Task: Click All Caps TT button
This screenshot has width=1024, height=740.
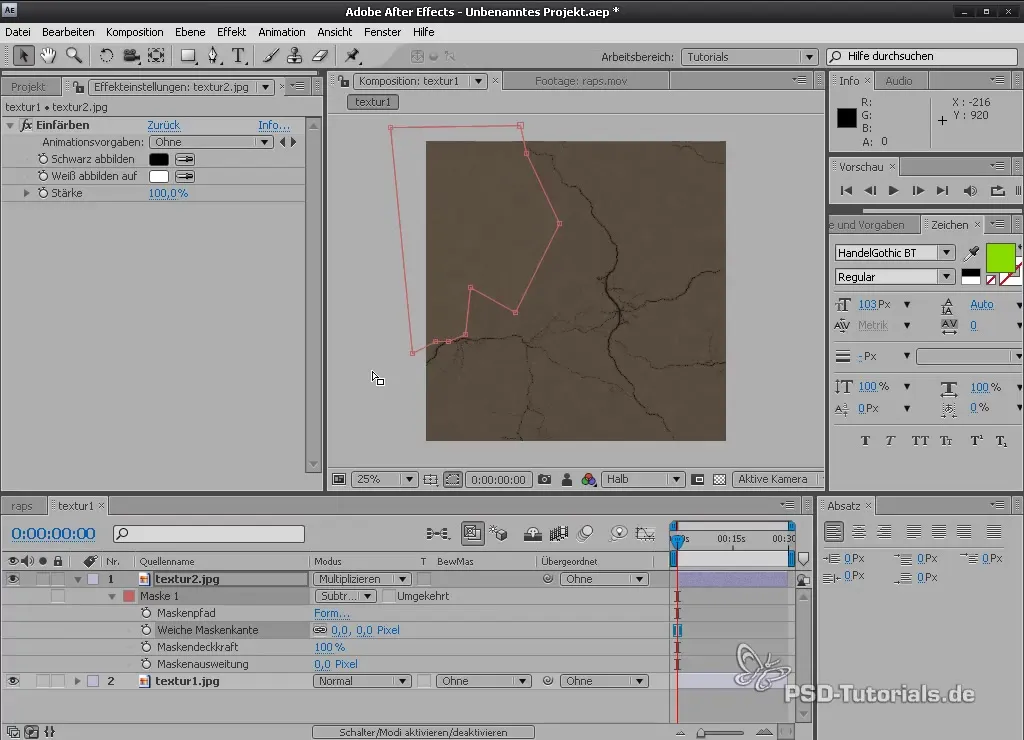Action: point(920,441)
